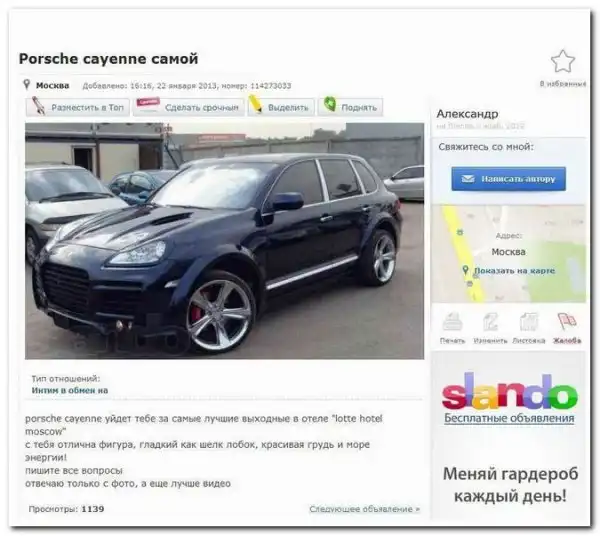Image resolution: width=600 pixels, height=536 pixels.
Task: Open the Porsche Cayenne photo
Action: click(225, 241)
